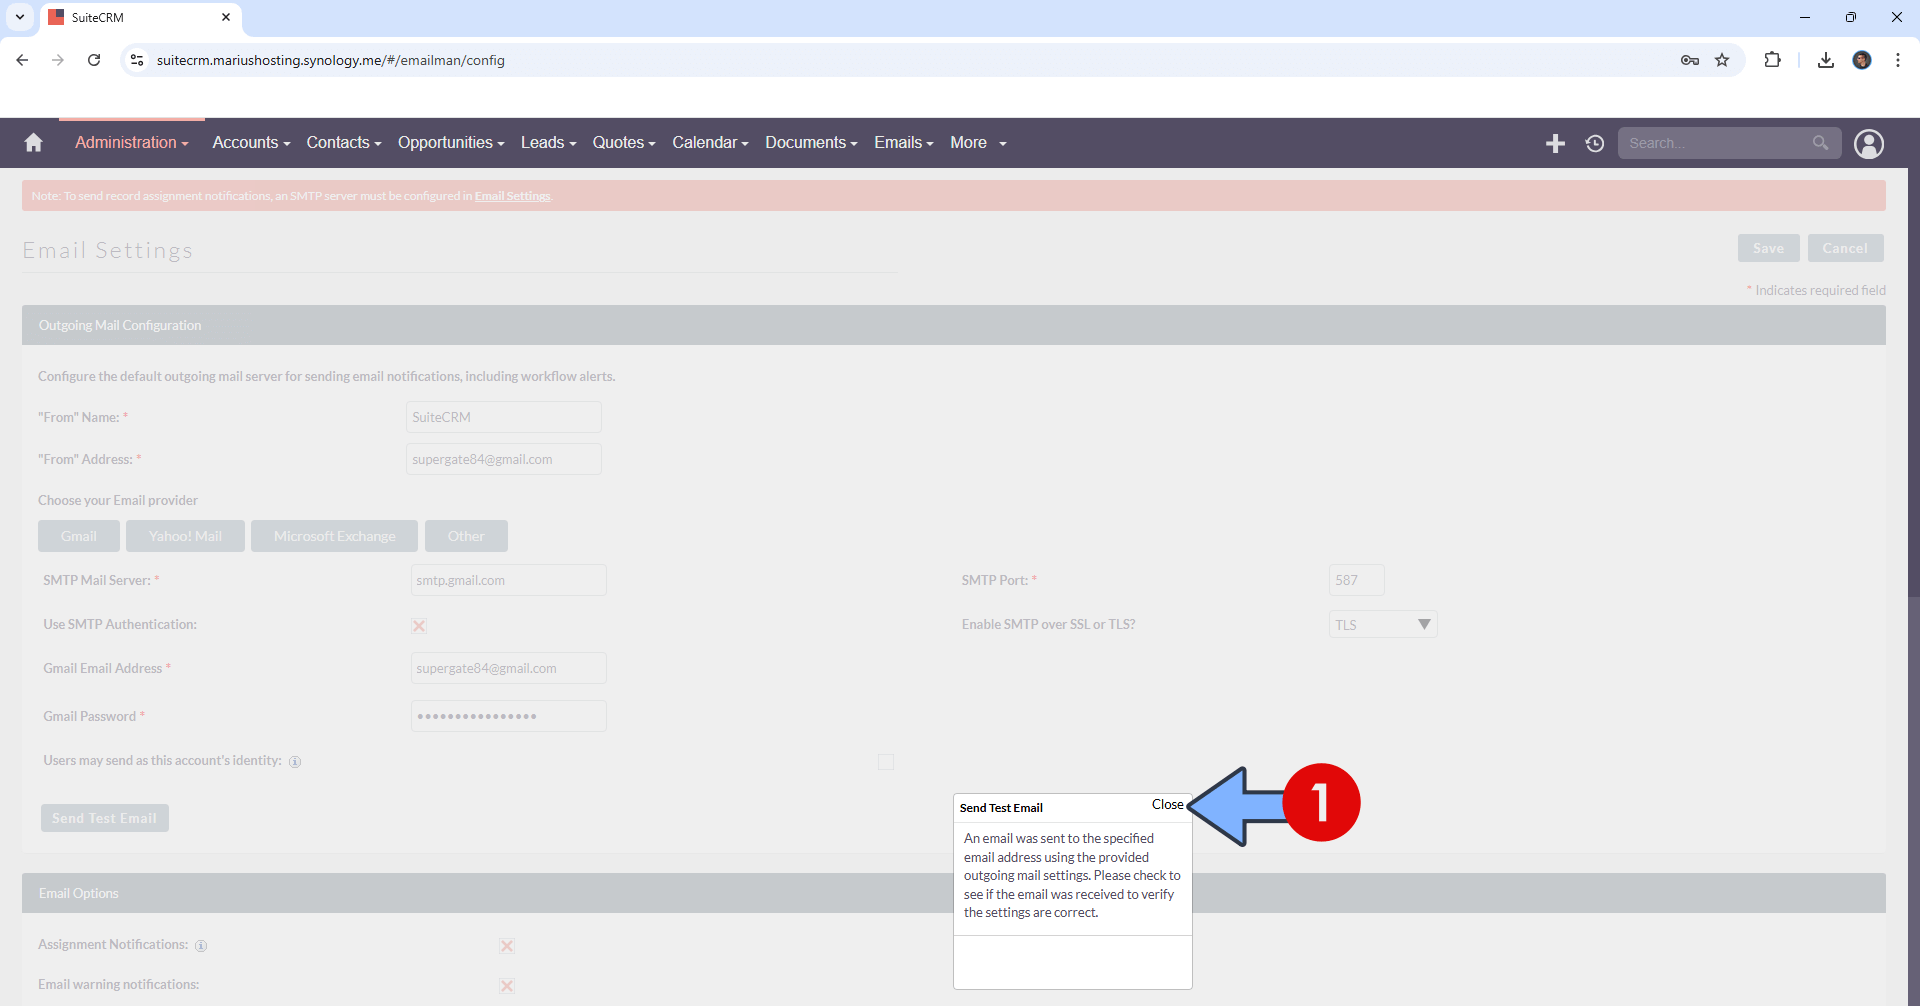Click the Email Options section header
The width and height of the screenshot is (1920, 1006).
click(954, 893)
